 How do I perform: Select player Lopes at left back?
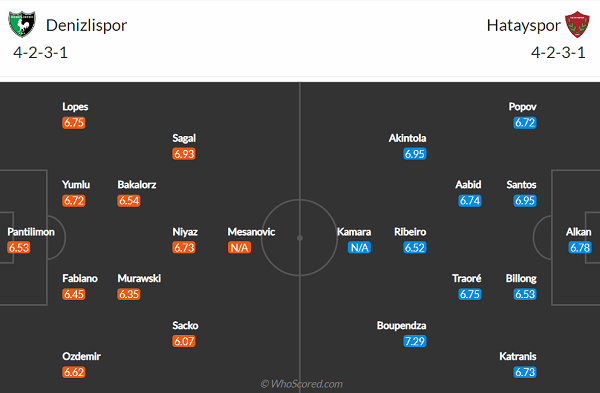[75, 107]
